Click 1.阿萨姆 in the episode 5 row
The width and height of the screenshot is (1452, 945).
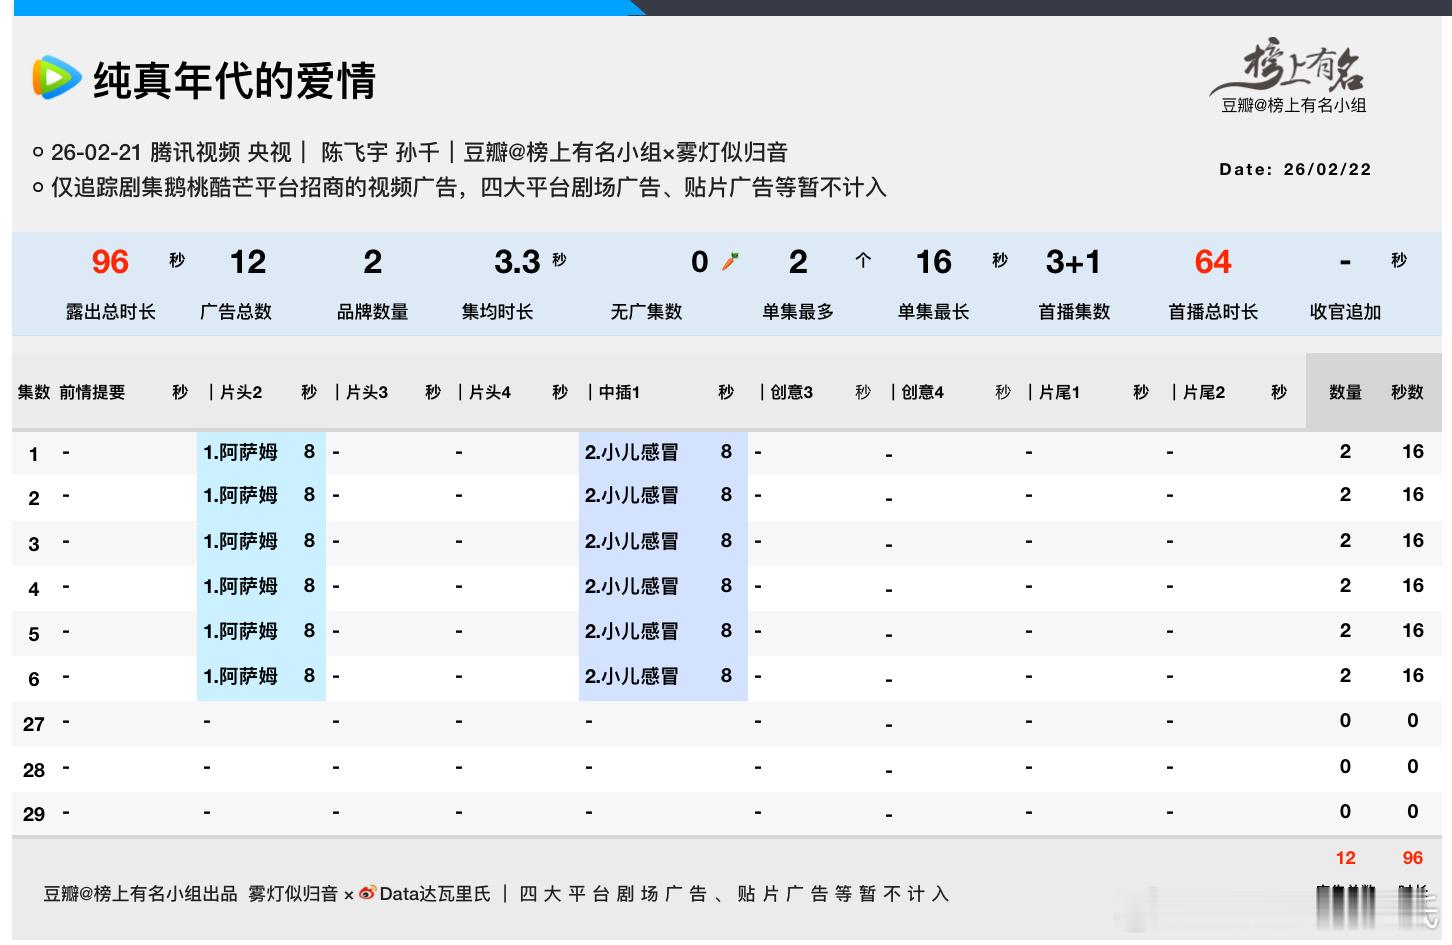(x=240, y=631)
